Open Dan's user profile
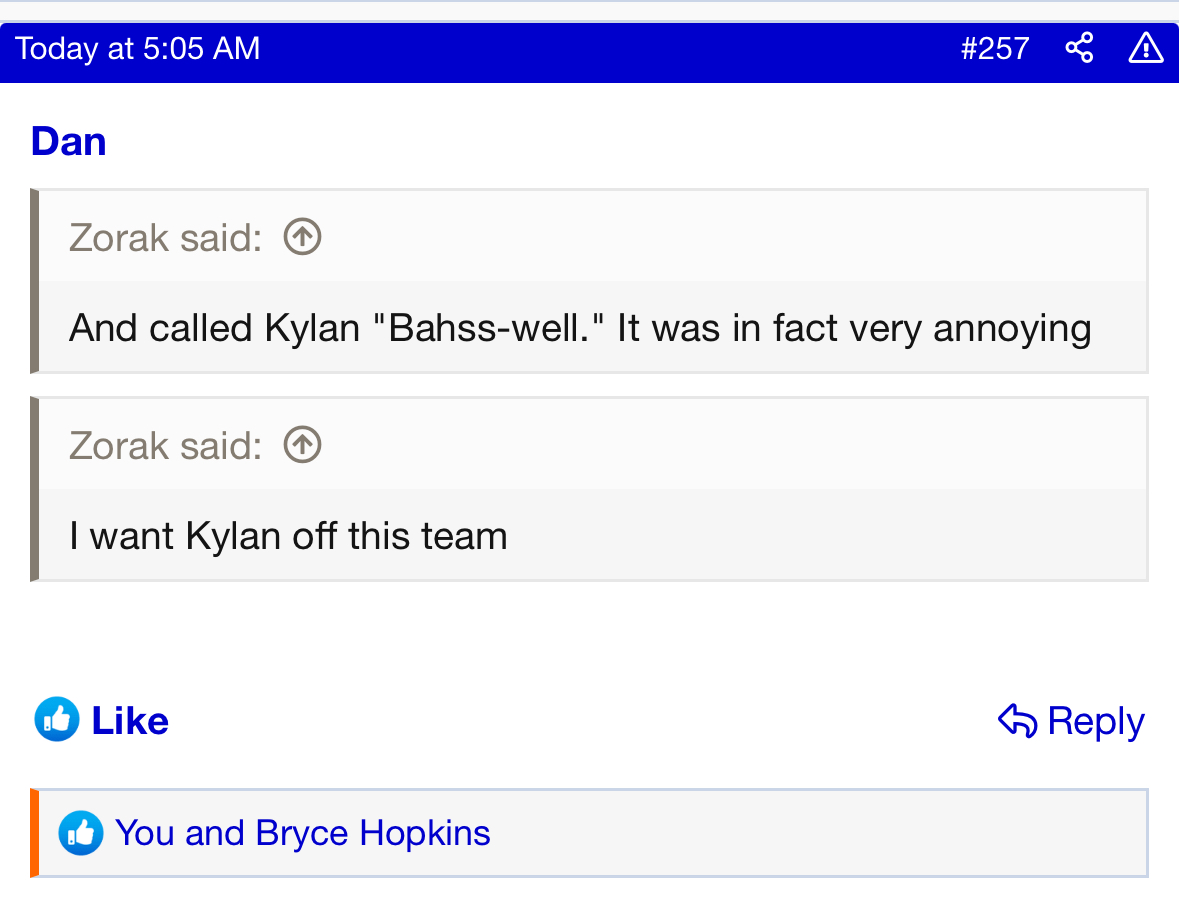 click(68, 141)
